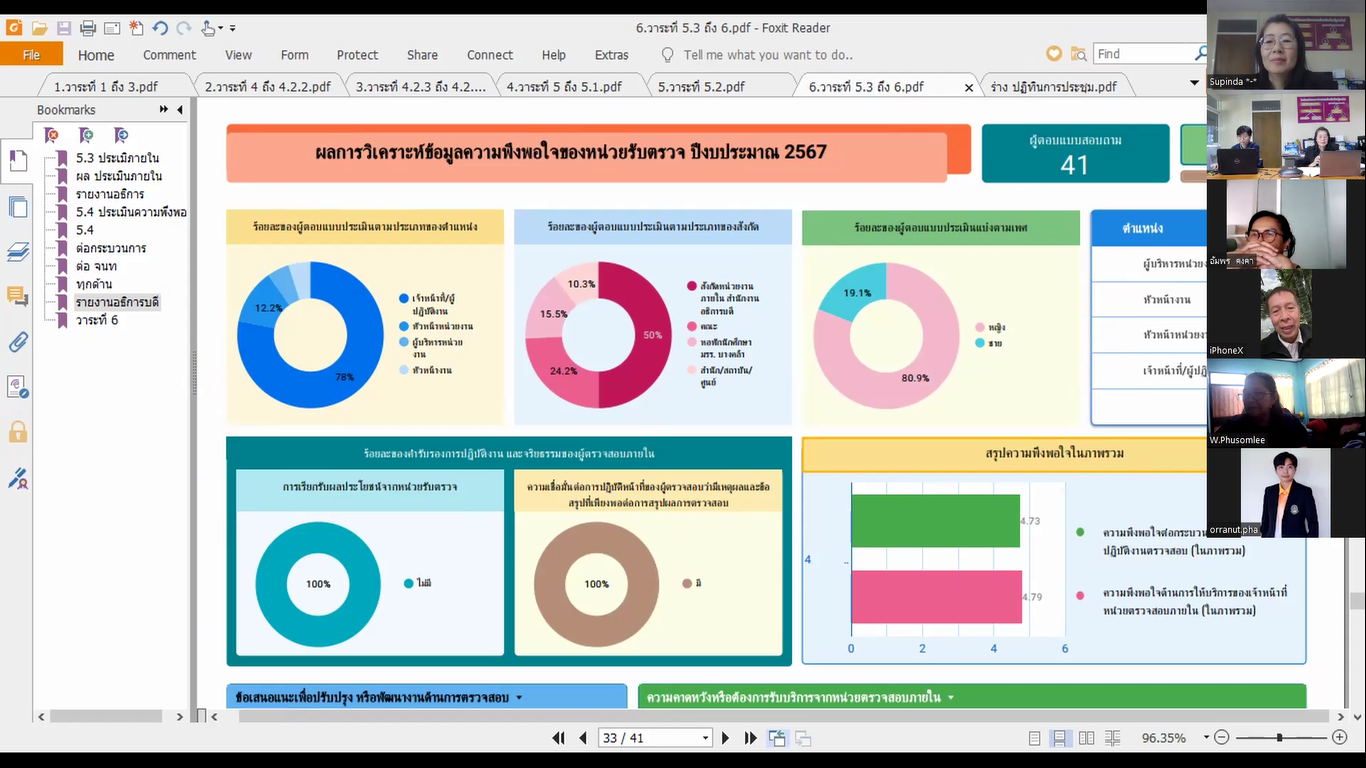Select the วาระที่ 6 bookmark
1366x768 pixels.
coord(97,320)
